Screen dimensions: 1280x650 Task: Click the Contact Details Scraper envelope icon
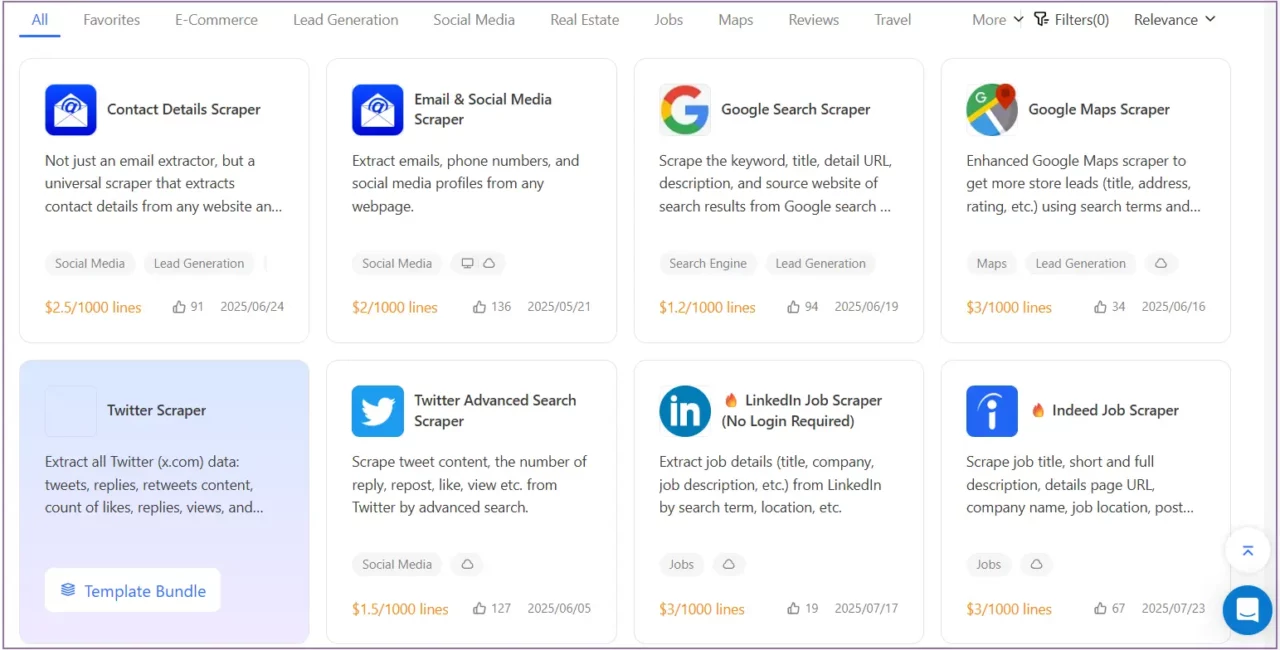coord(70,110)
